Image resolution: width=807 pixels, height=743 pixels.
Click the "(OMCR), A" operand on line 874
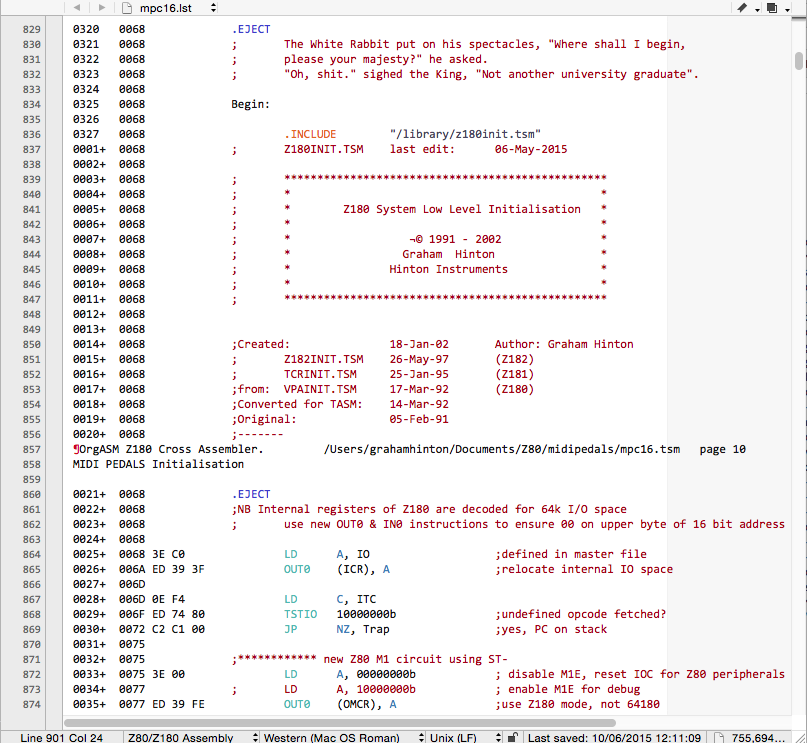coord(366,704)
